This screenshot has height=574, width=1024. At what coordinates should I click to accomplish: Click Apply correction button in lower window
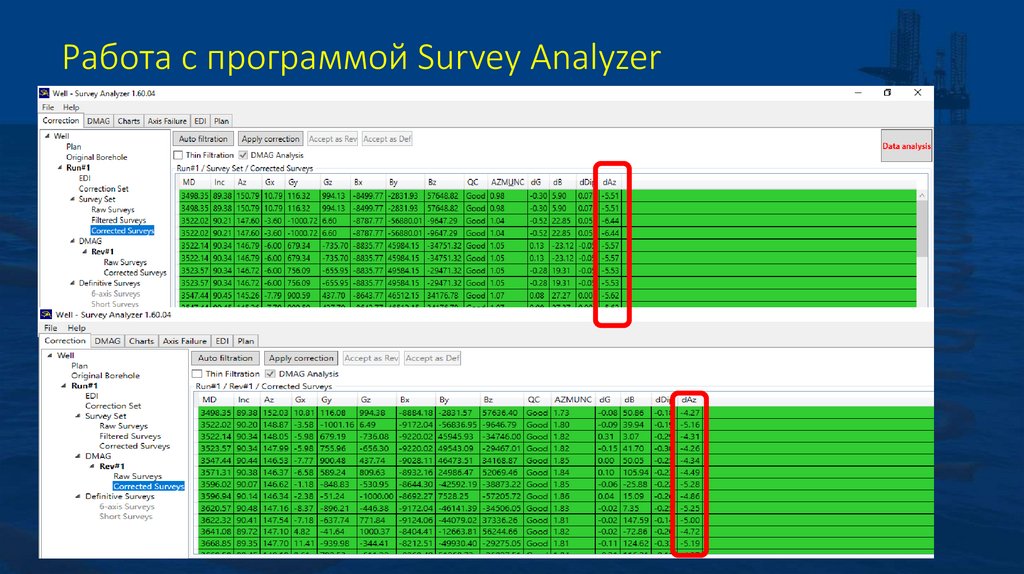[x=301, y=359]
